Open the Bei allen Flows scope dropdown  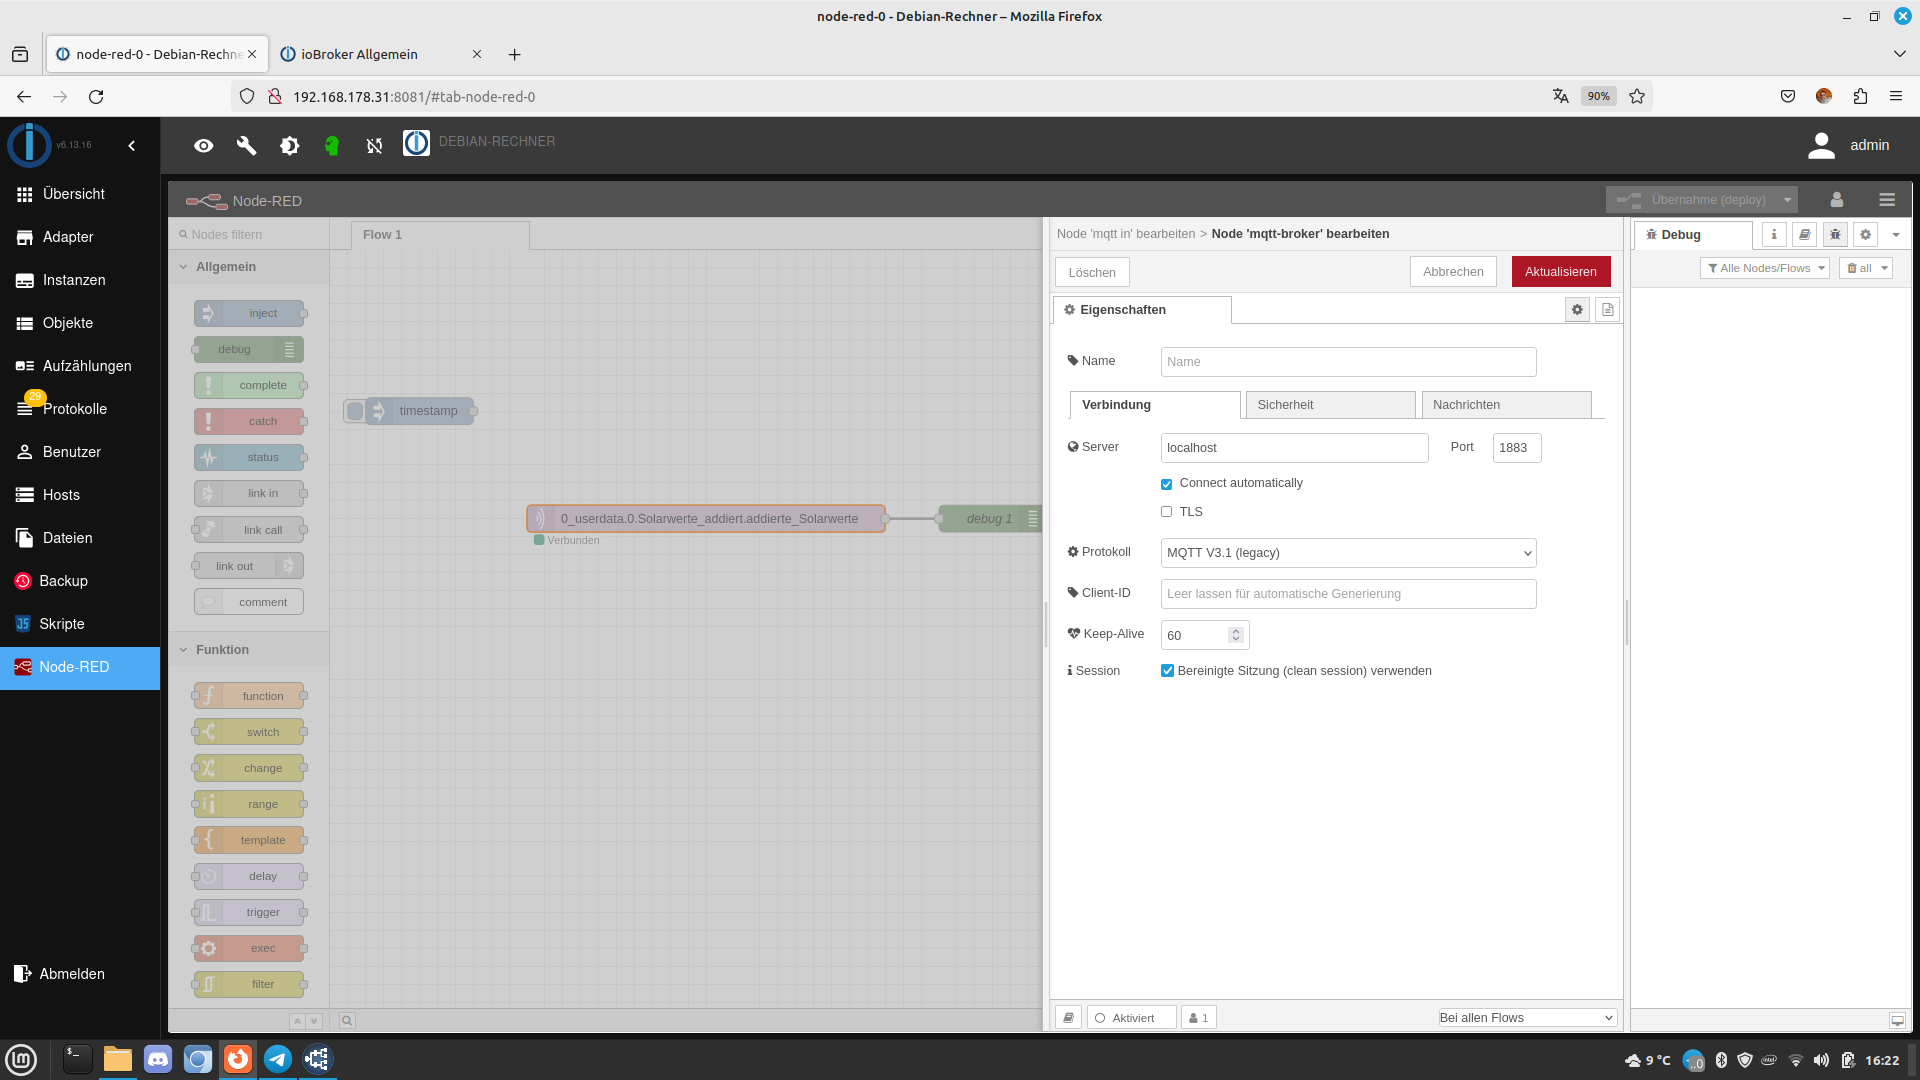(x=1526, y=1018)
